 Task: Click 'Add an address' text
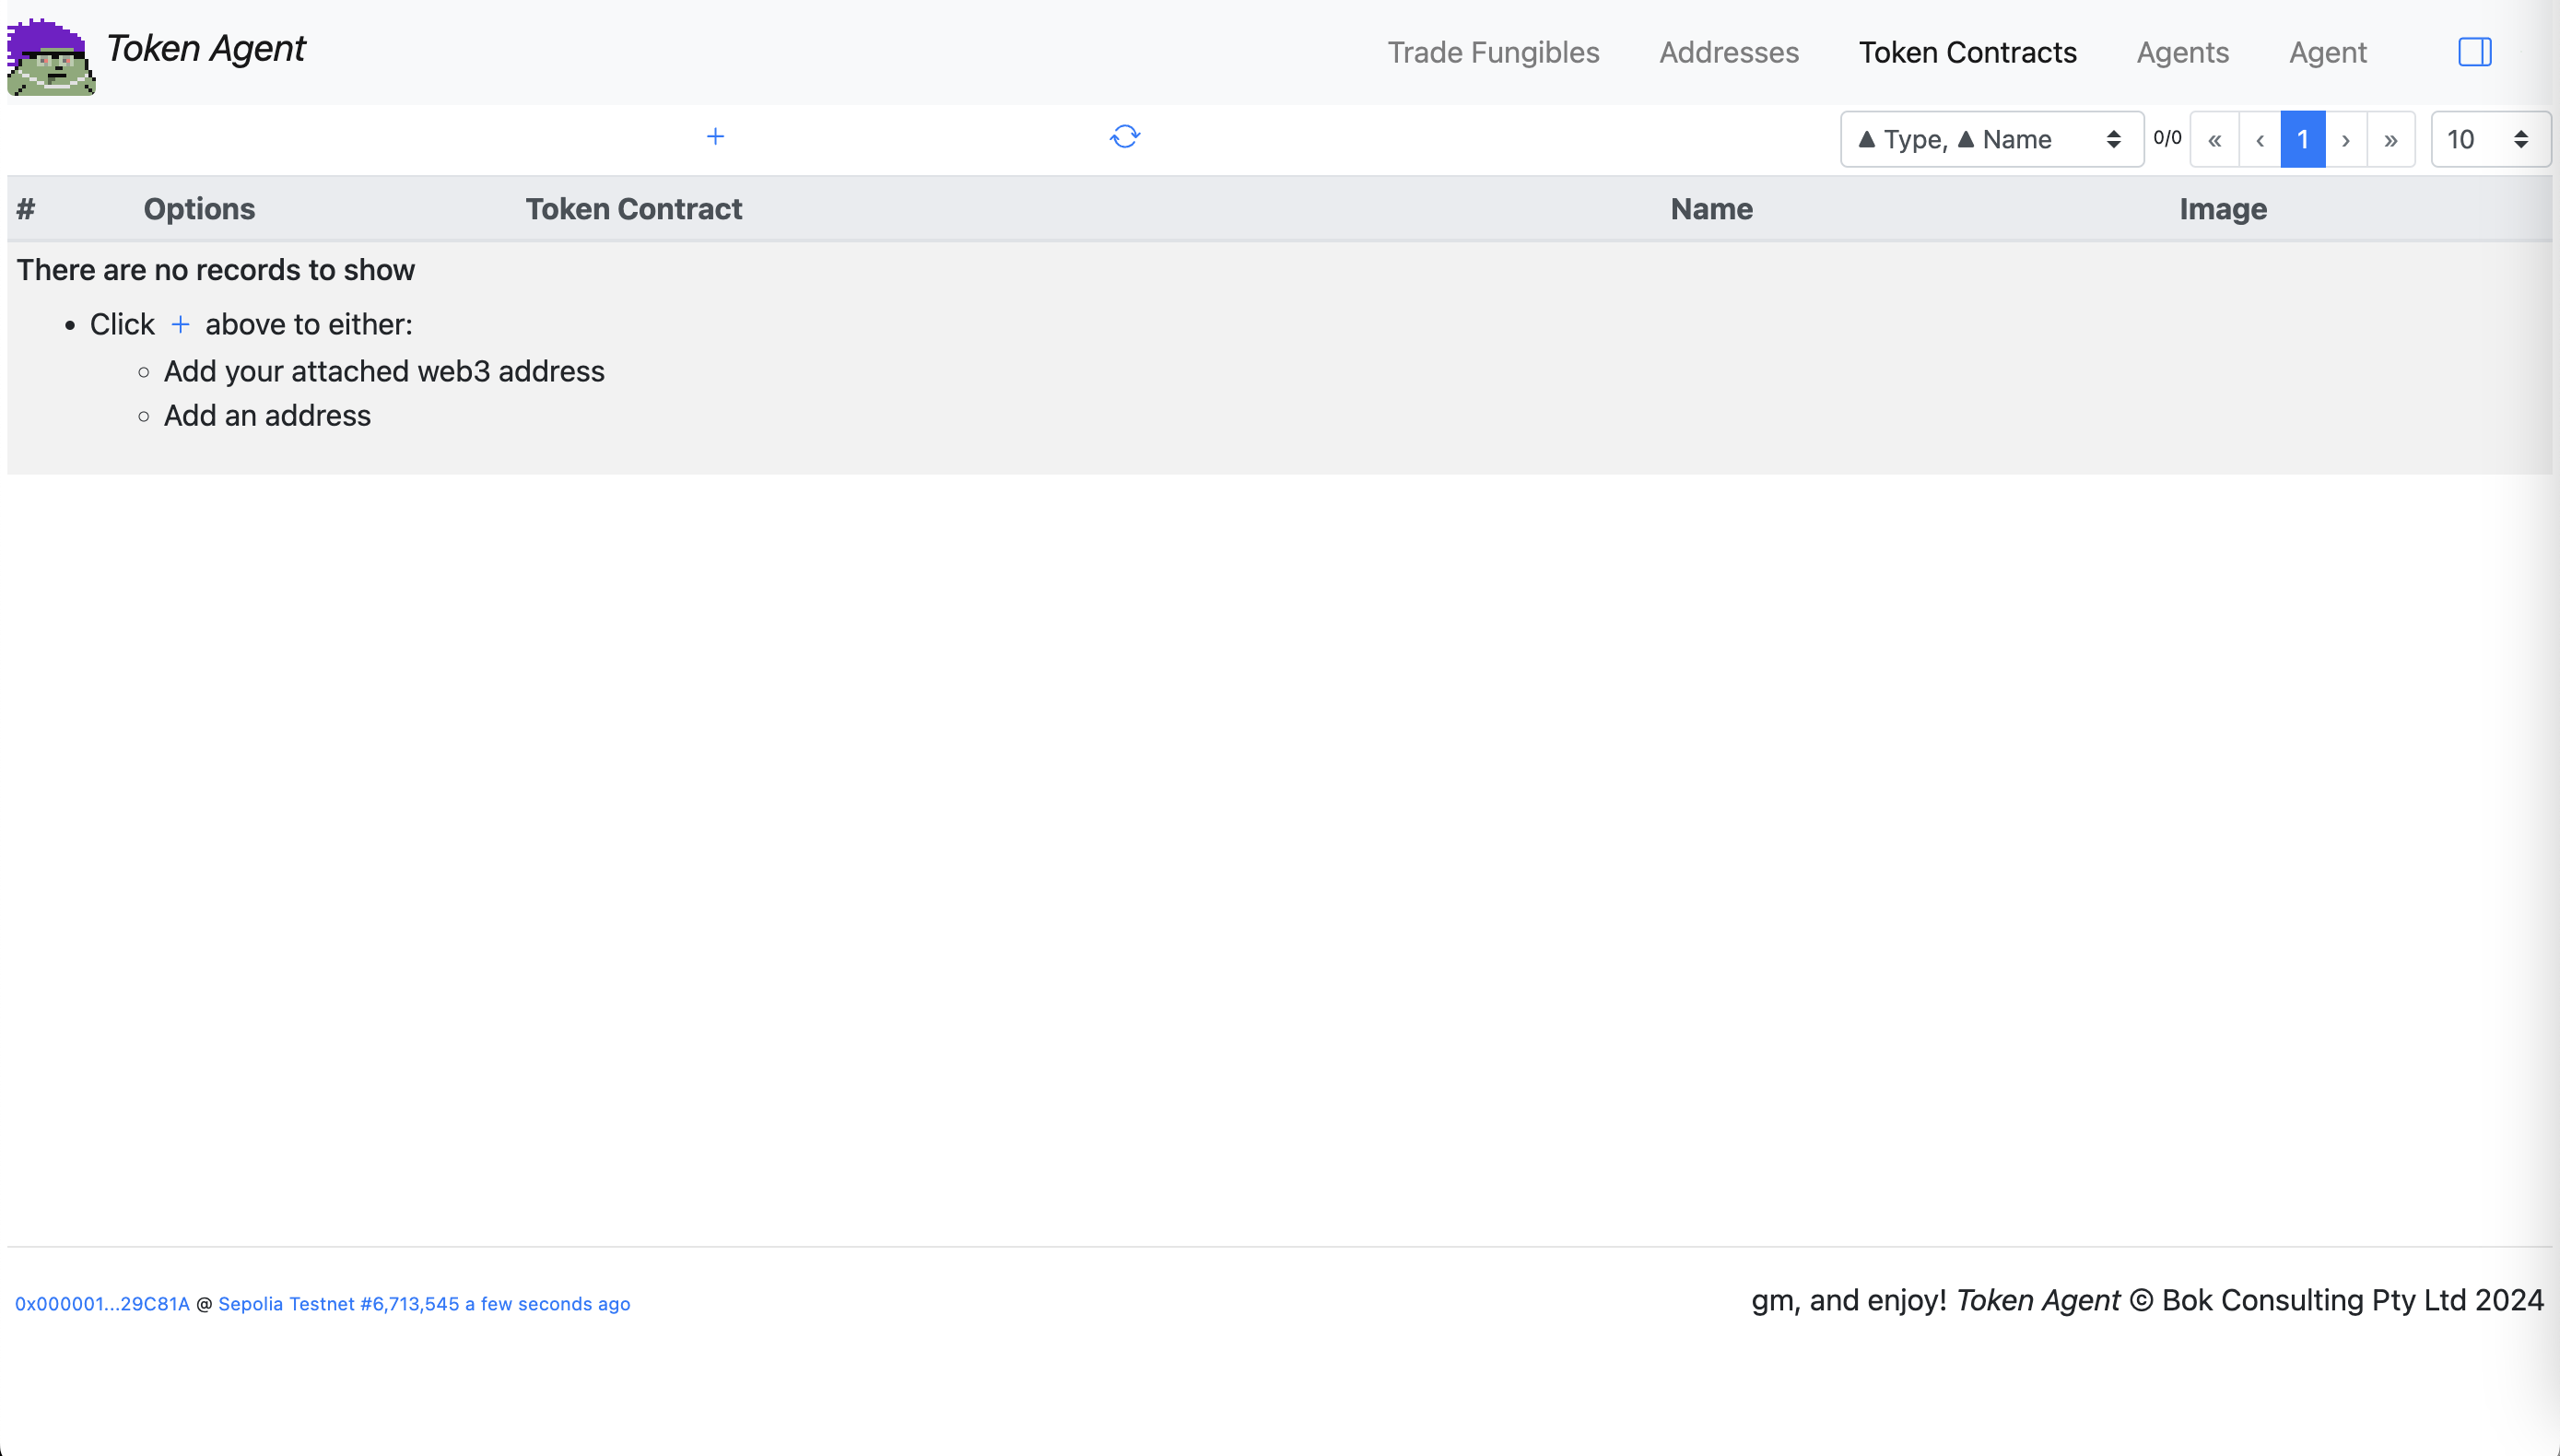click(x=267, y=415)
